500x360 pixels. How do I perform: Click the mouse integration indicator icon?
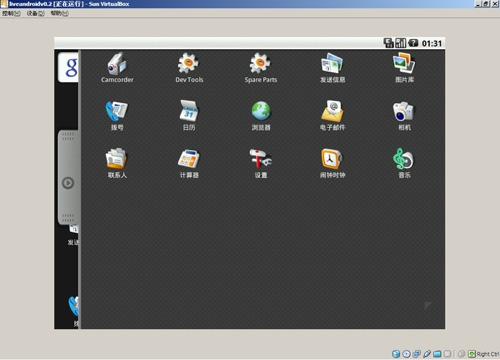coord(462,354)
